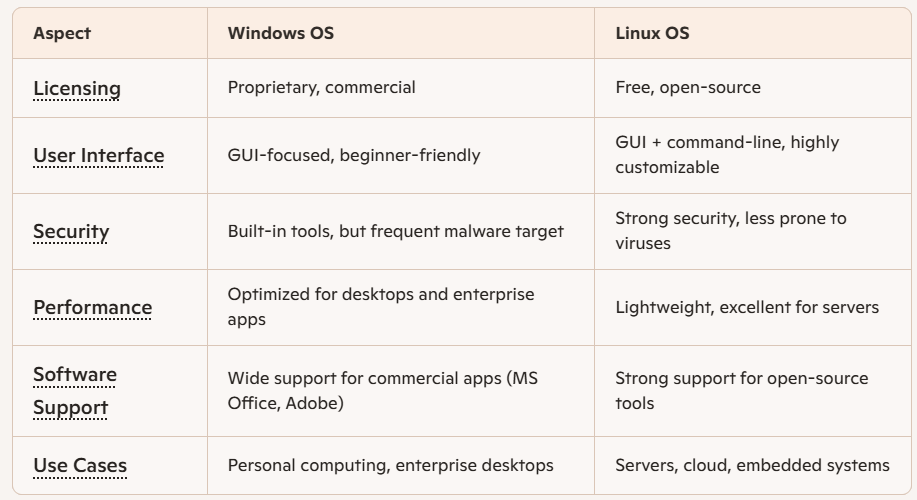Click the Aspect column header
917x500 pixels.
(x=62, y=33)
